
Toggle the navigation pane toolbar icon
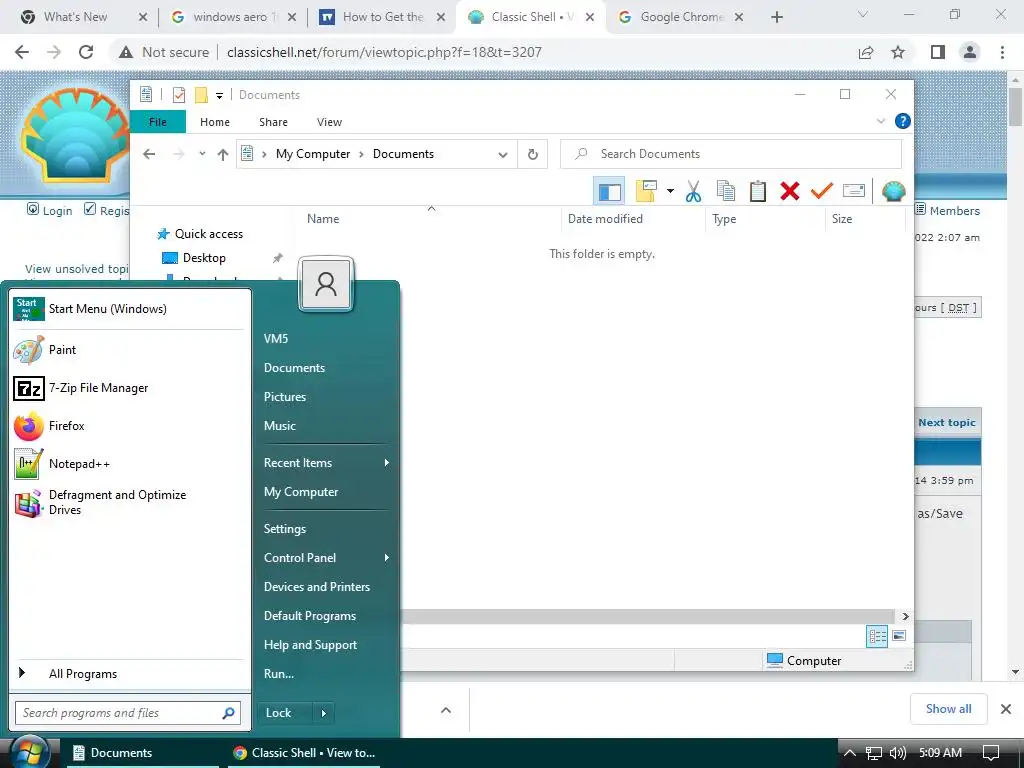pos(609,191)
